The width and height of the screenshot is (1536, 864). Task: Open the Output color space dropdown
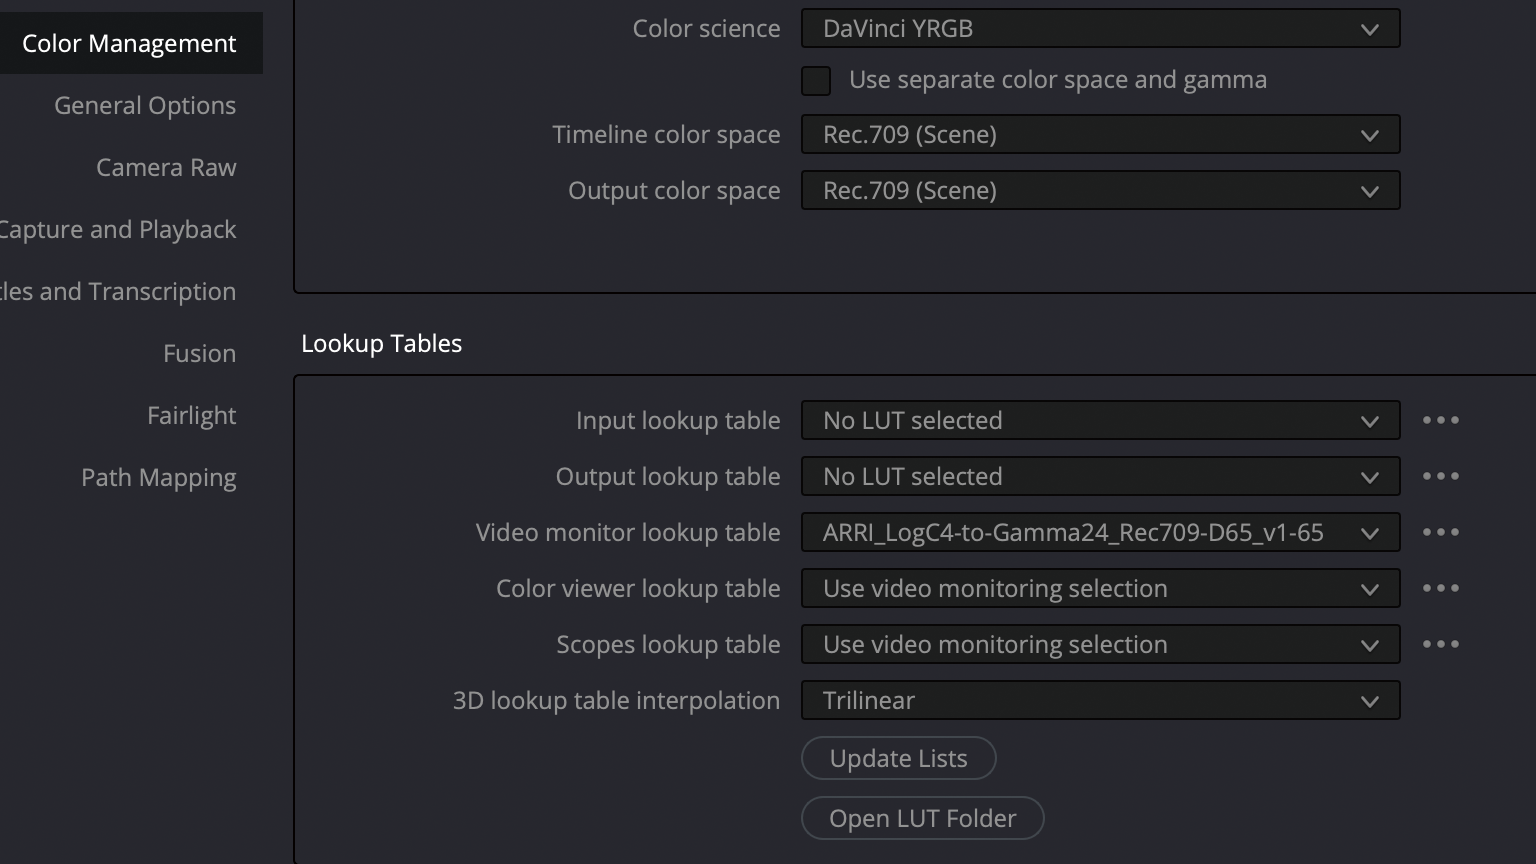(1100, 191)
